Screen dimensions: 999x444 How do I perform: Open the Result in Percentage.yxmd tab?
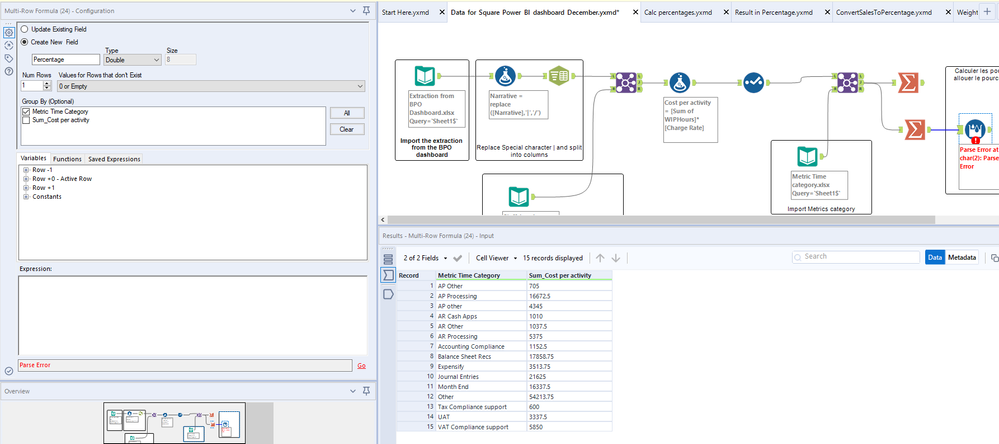click(x=773, y=12)
